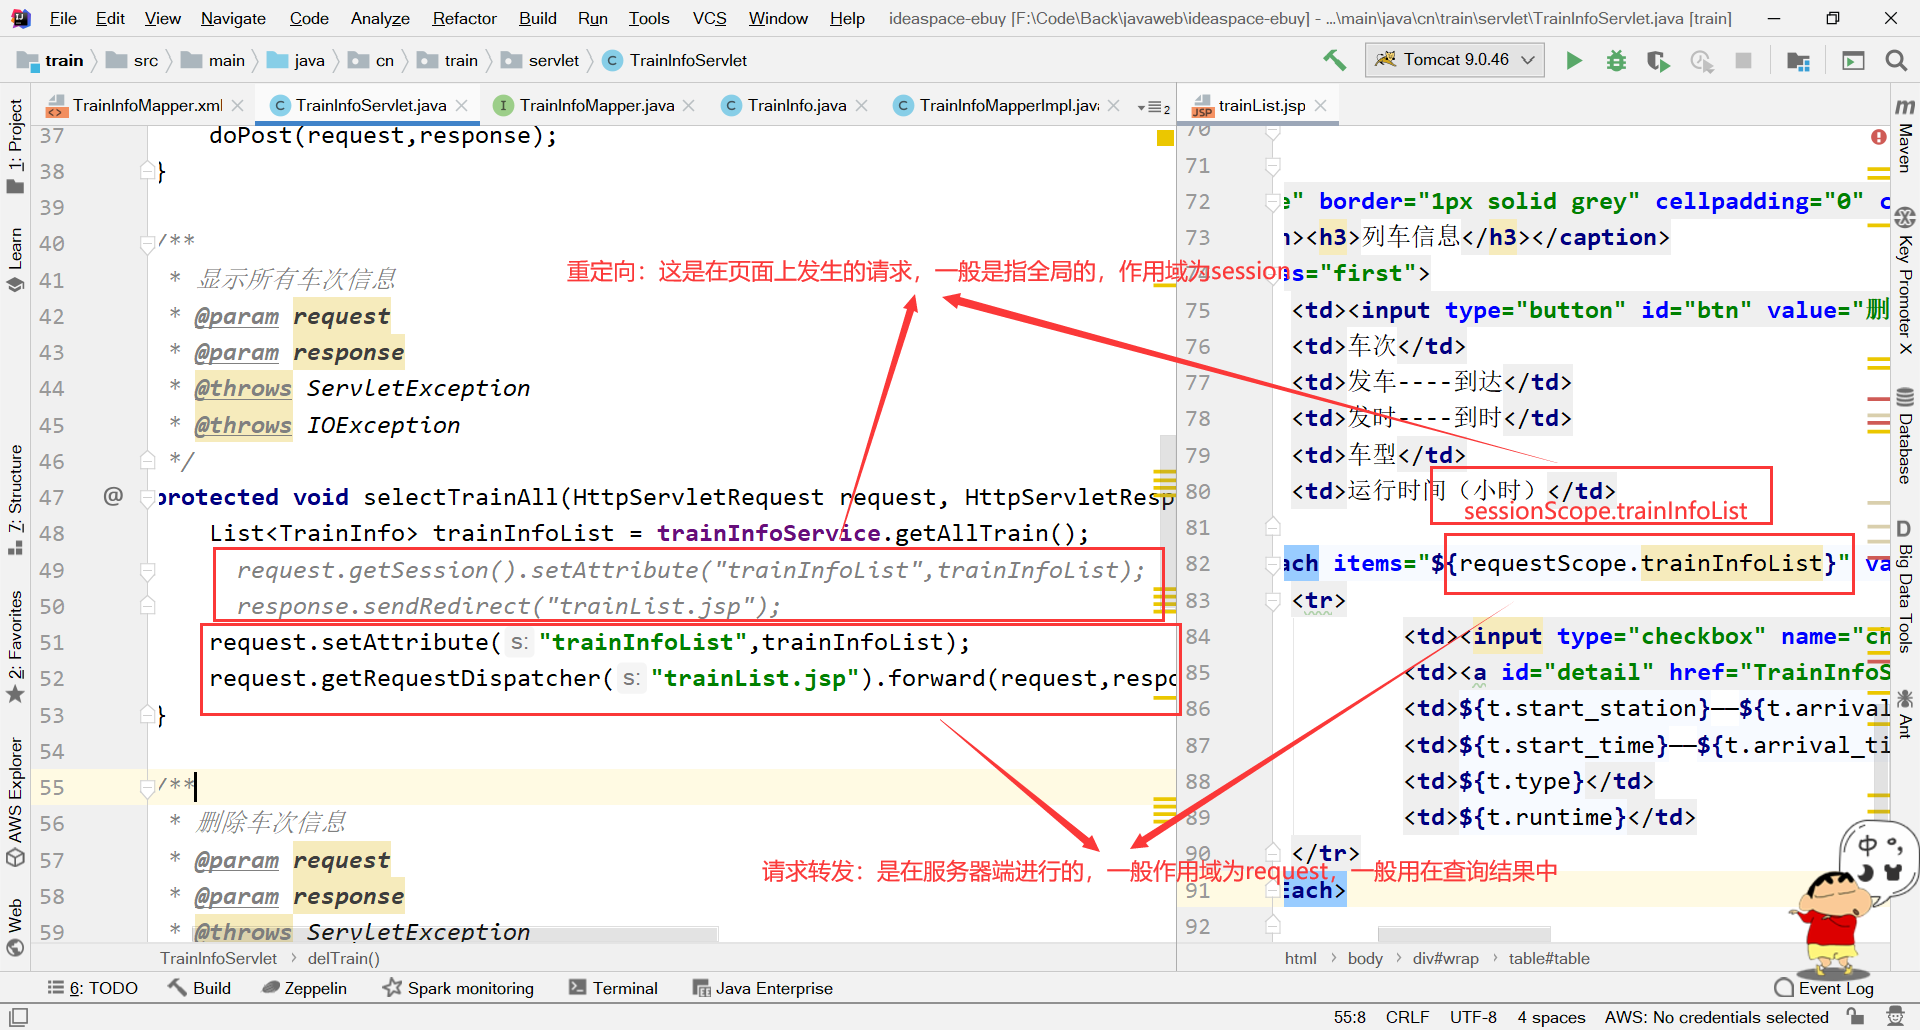Screen dimensions: 1920x1030
Task: Close the TrainInfoServlet.java tab
Action: (x=462, y=105)
